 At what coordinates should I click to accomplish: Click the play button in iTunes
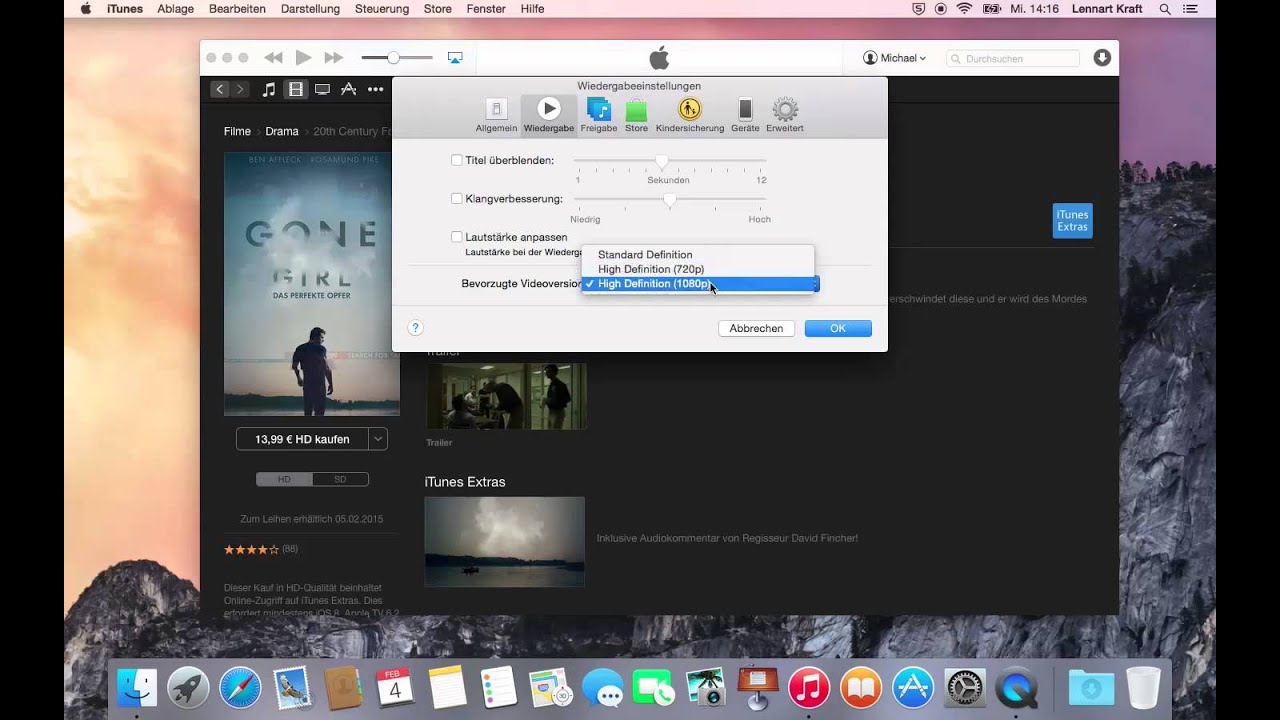[x=304, y=58]
